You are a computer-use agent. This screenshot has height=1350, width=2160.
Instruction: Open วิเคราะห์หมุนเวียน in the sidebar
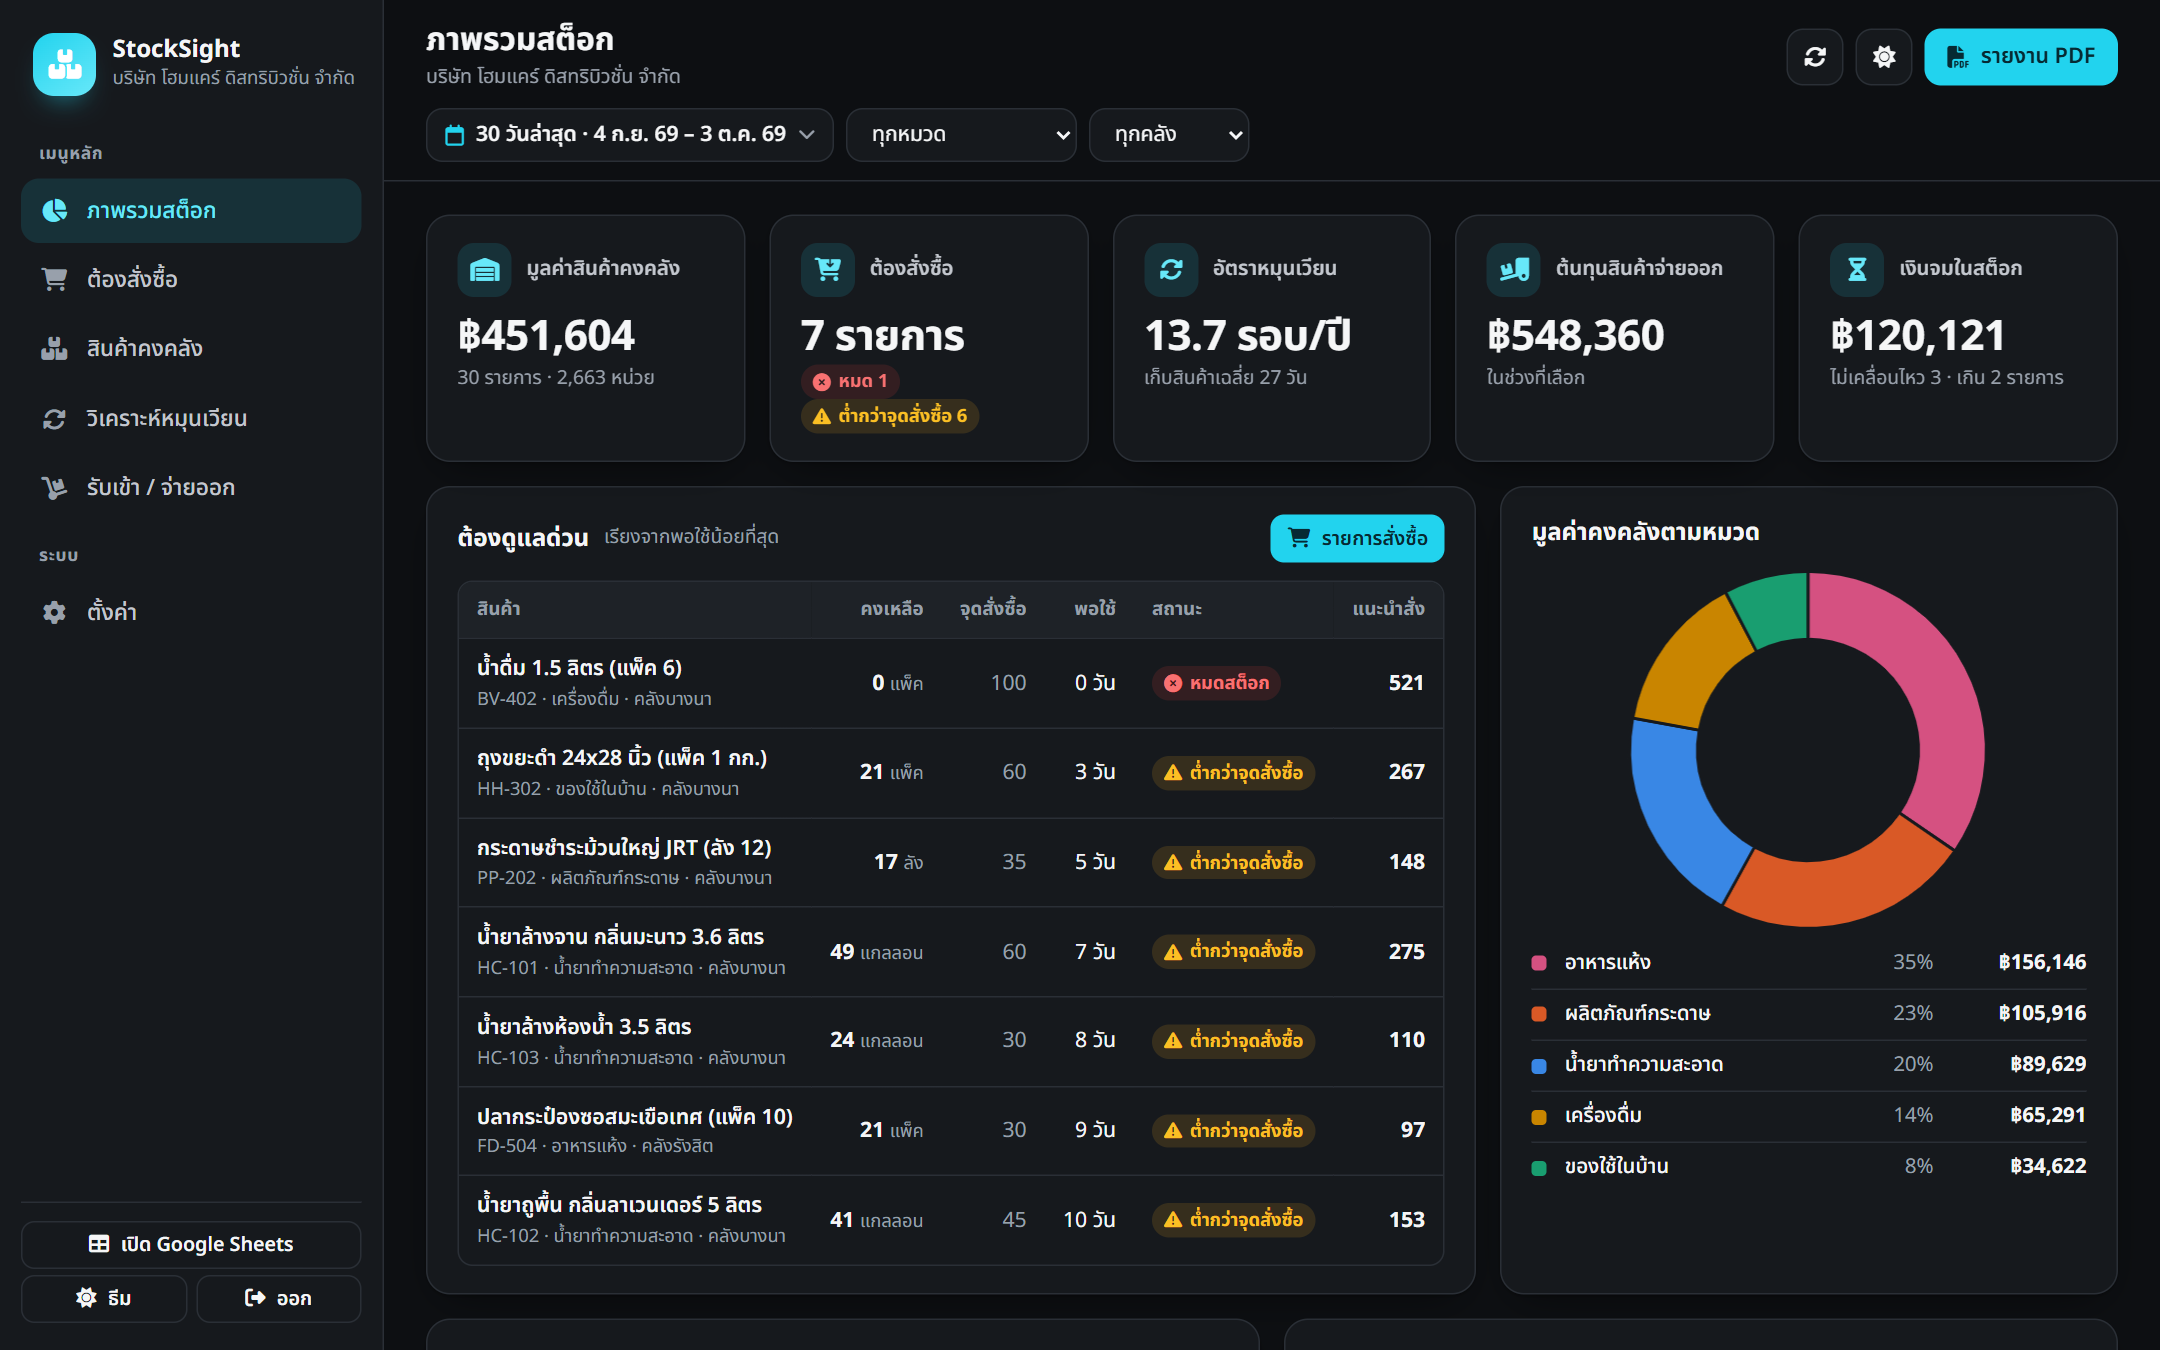(191, 419)
